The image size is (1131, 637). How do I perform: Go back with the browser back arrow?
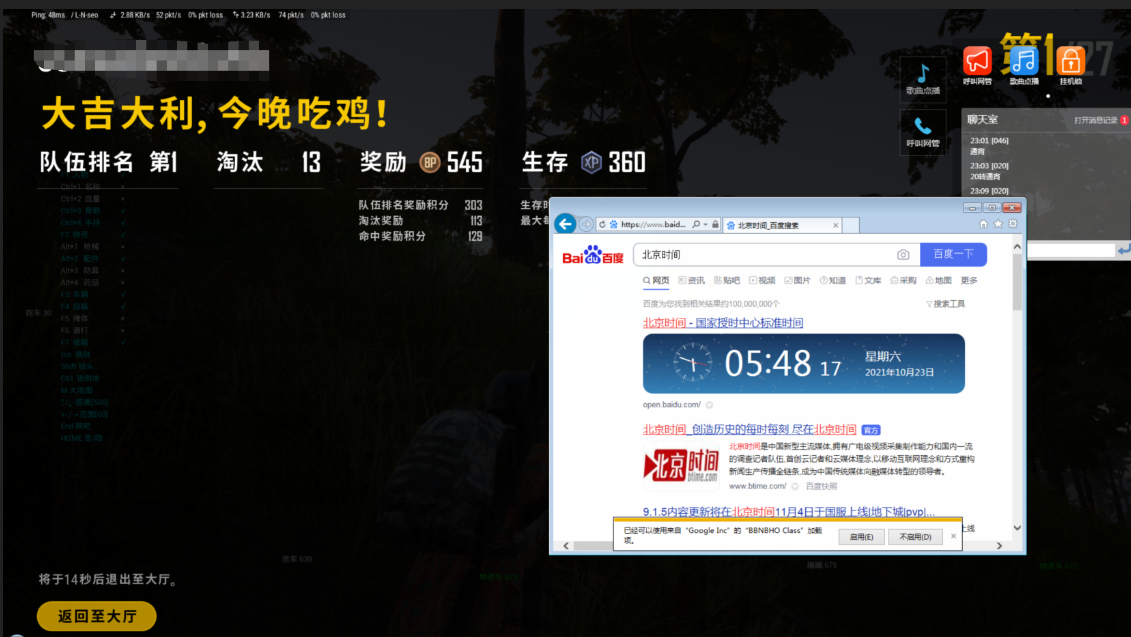(x=565, y=224)
